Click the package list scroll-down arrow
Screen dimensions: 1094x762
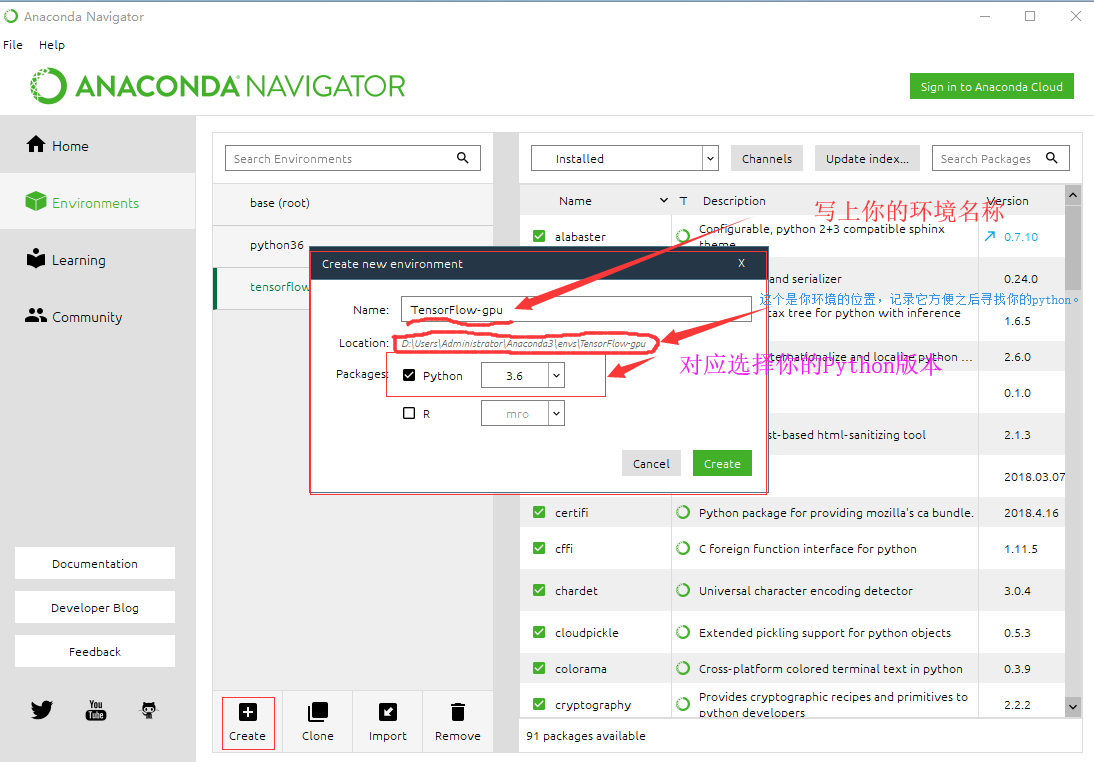point(1073,707)
